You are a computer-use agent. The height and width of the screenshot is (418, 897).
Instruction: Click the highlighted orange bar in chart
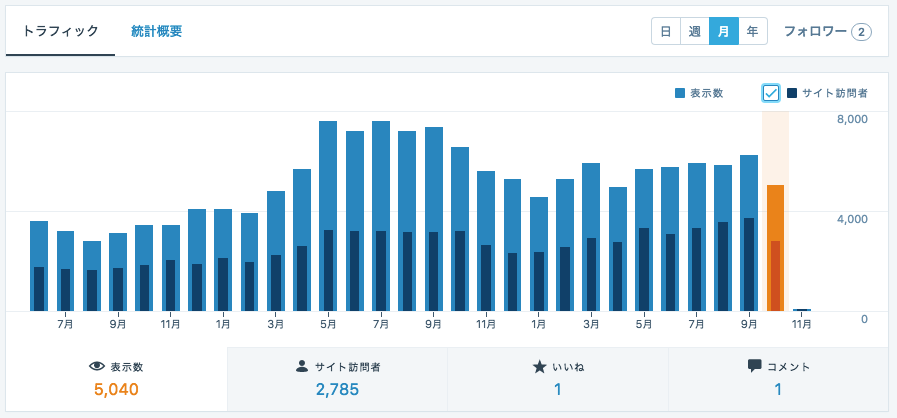coord(775,247)
